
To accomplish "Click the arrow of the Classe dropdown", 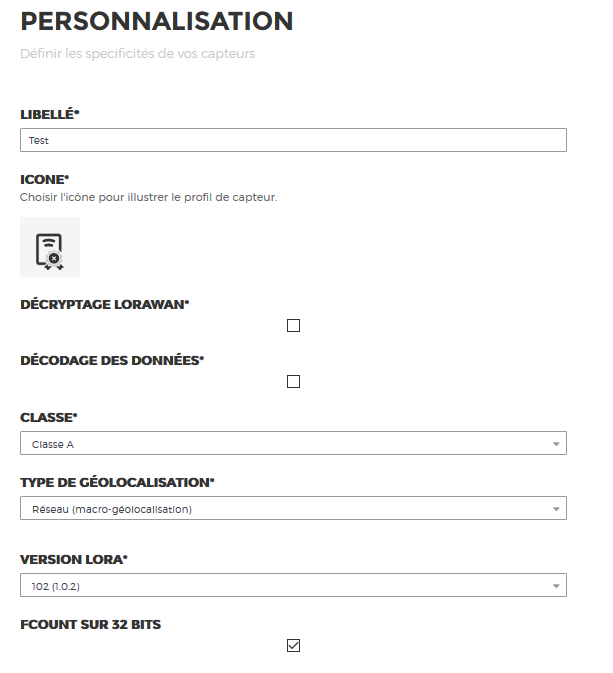I will pos(556,444).
